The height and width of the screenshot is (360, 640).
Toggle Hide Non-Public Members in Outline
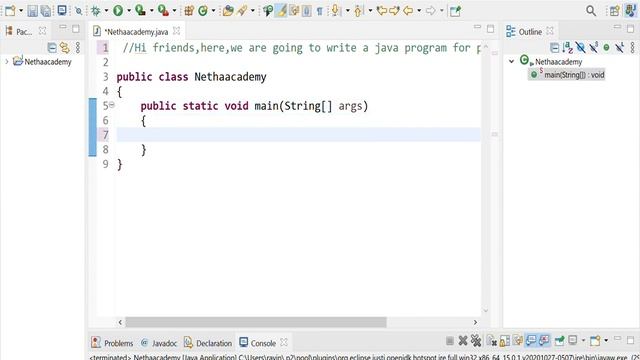[607, 48]
